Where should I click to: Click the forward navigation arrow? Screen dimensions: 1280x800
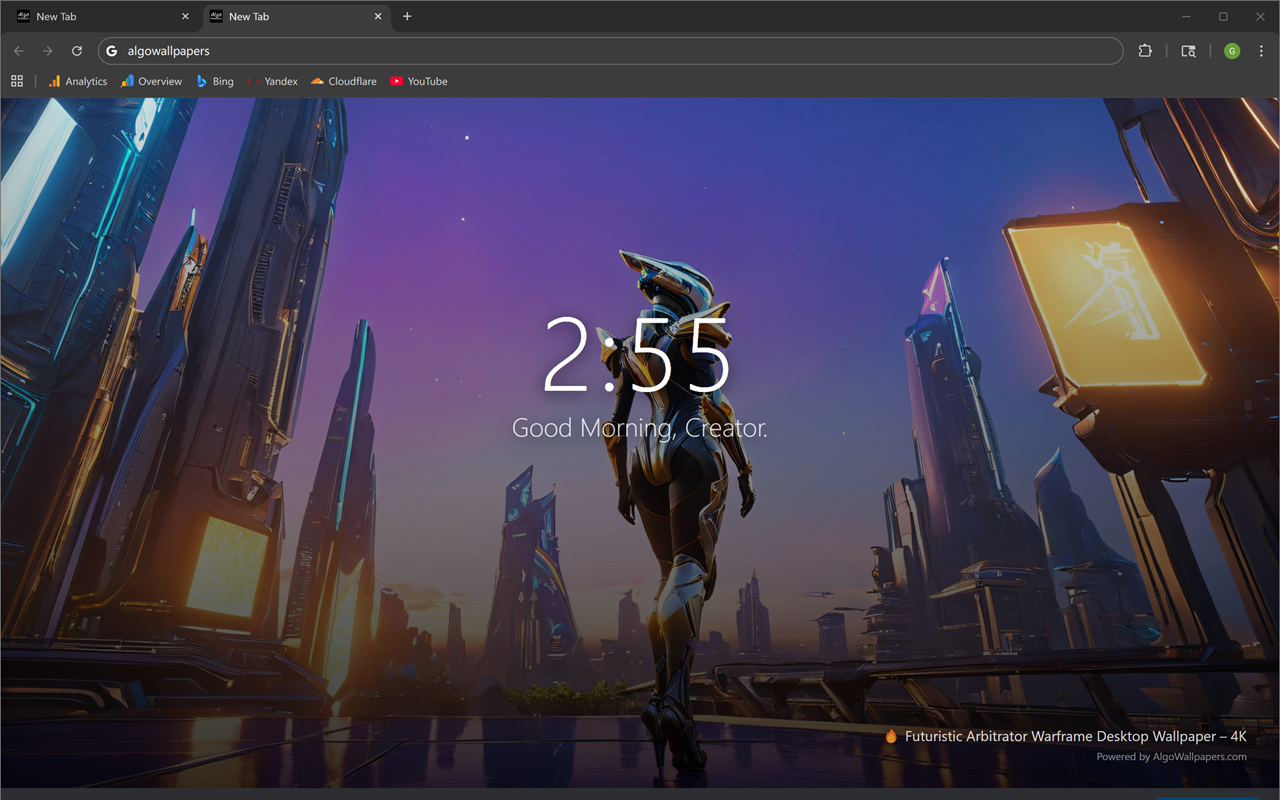tap(47, 51)
